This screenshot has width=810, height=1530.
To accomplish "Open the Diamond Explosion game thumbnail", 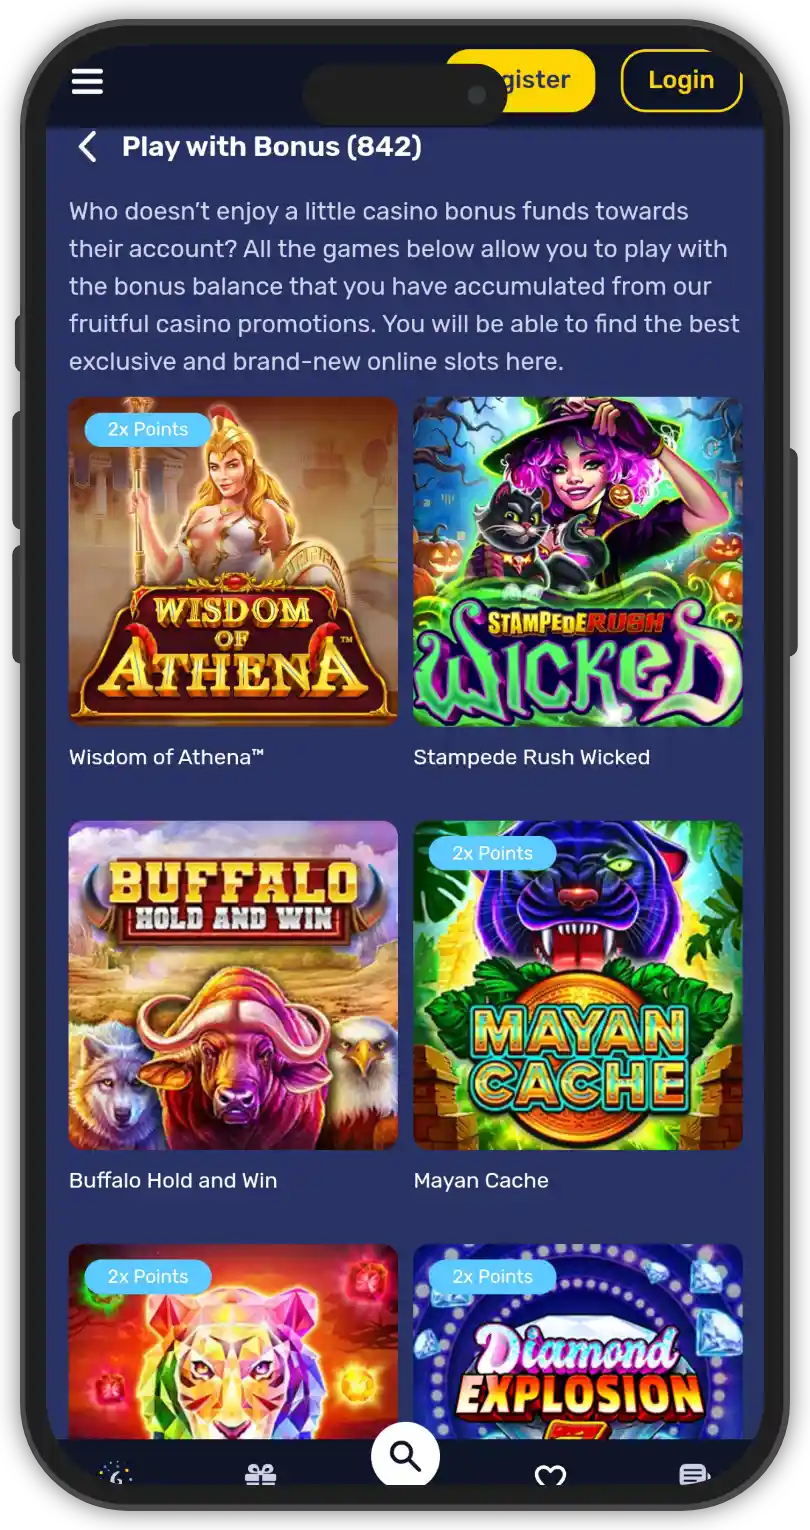I will (578, 1342).
